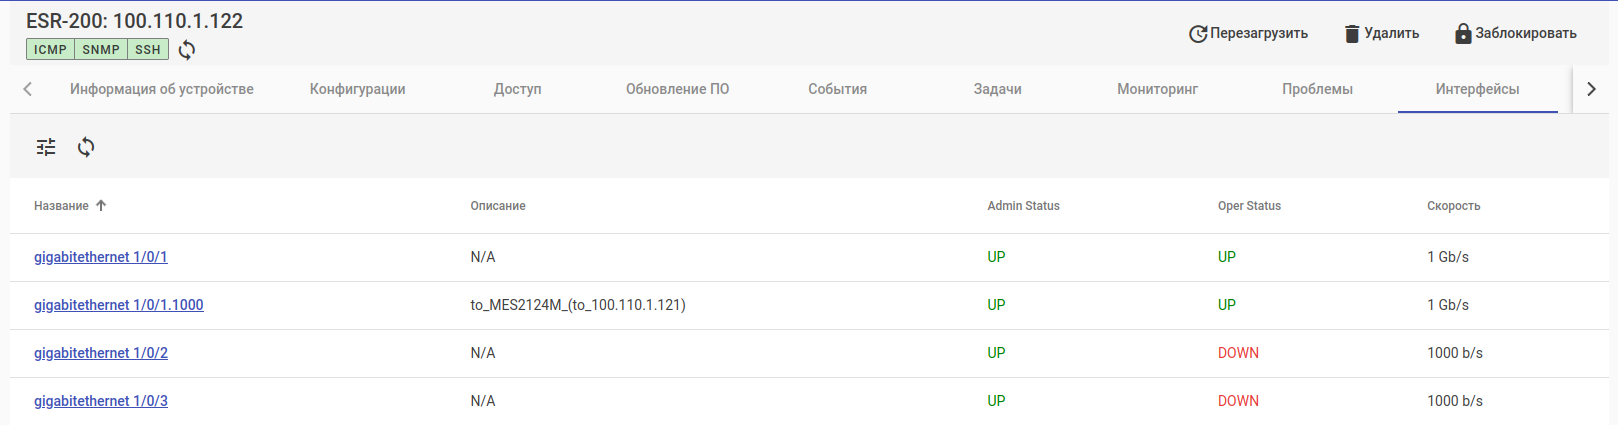
Task: Click the ICMP status badge
Action: pos(50,49)
